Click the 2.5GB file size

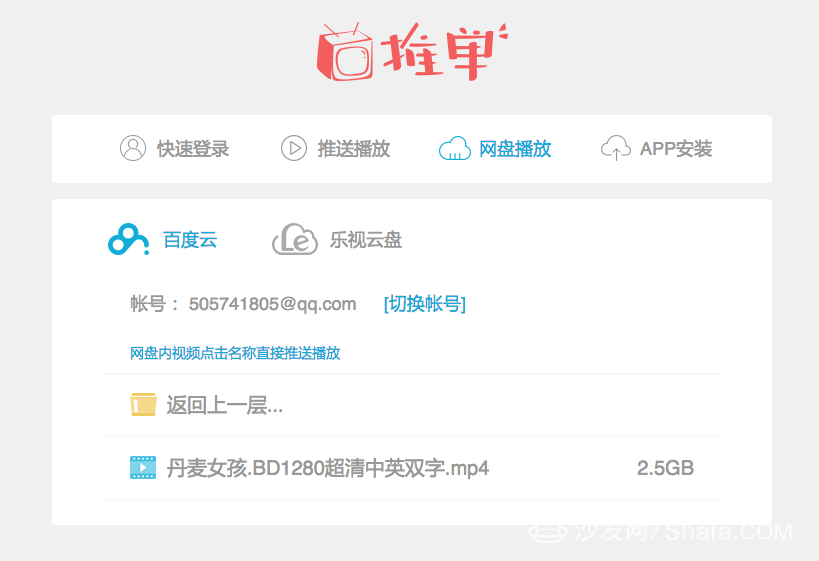click(x=665, y=468)
